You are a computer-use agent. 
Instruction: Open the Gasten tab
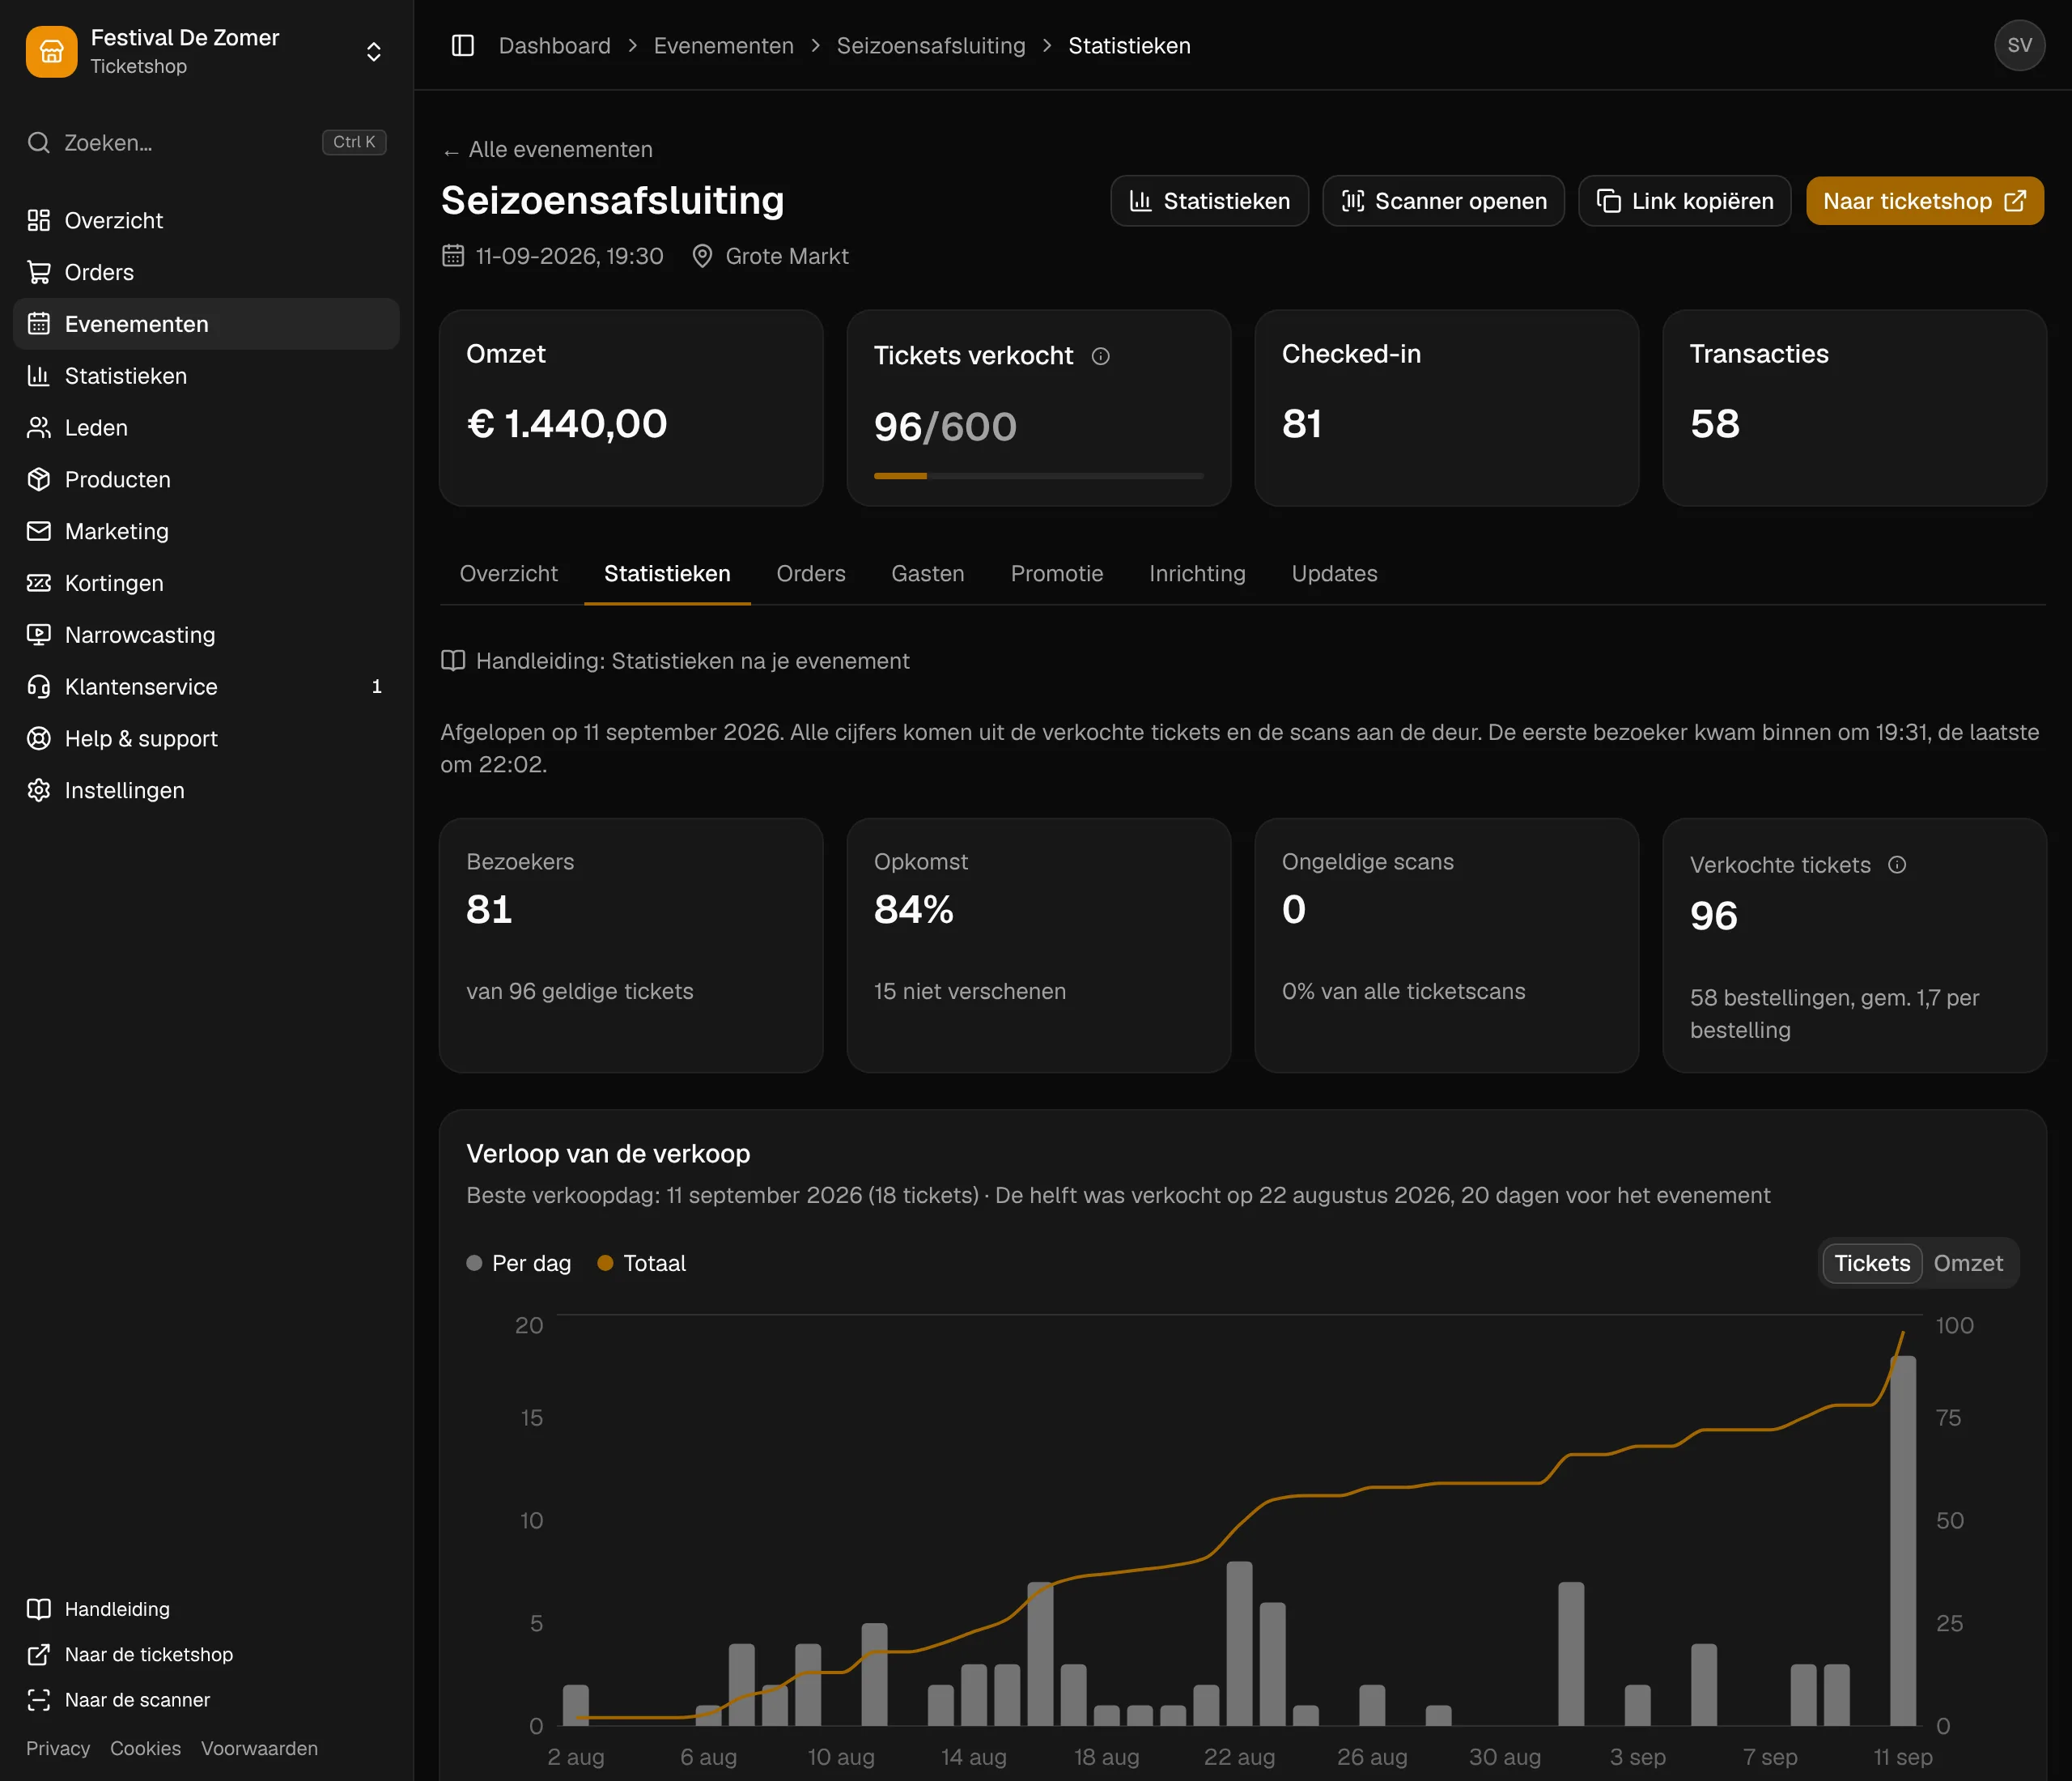click(927, 574)
